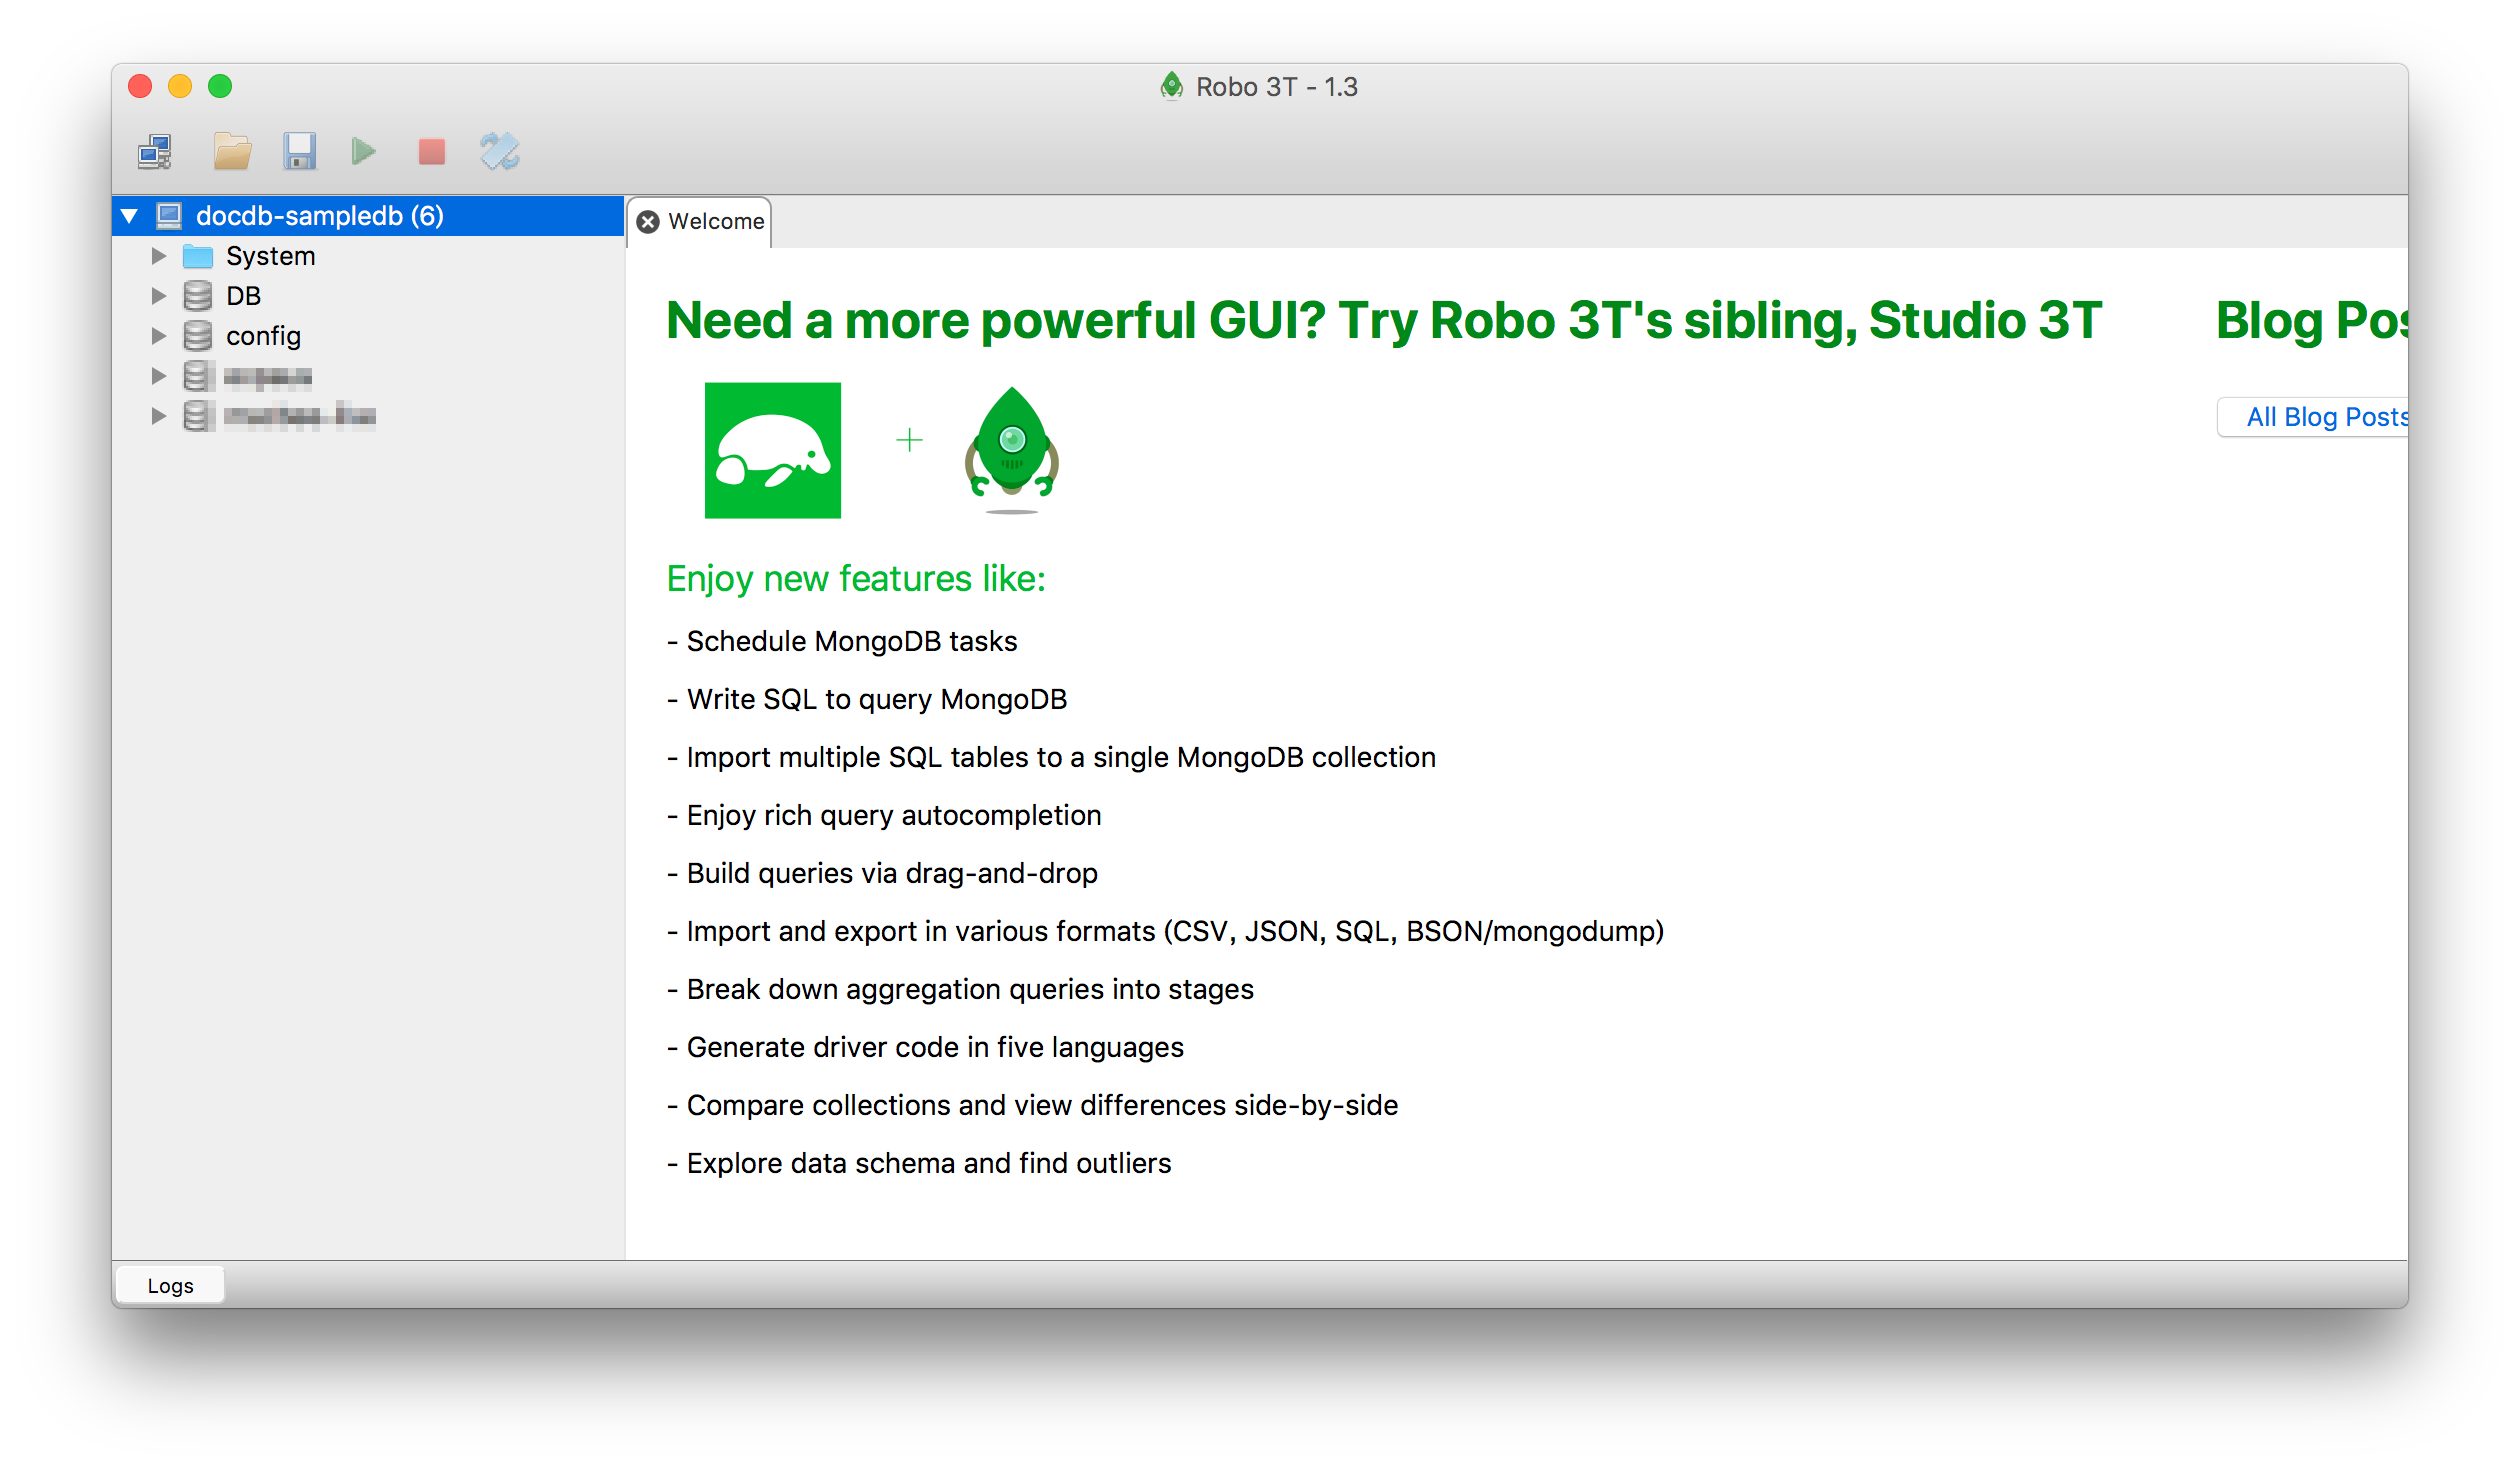Click the Studio 3T green logo
Image resolution: width=2520 pixels, height=1468 pixels.
pos(772,450)
